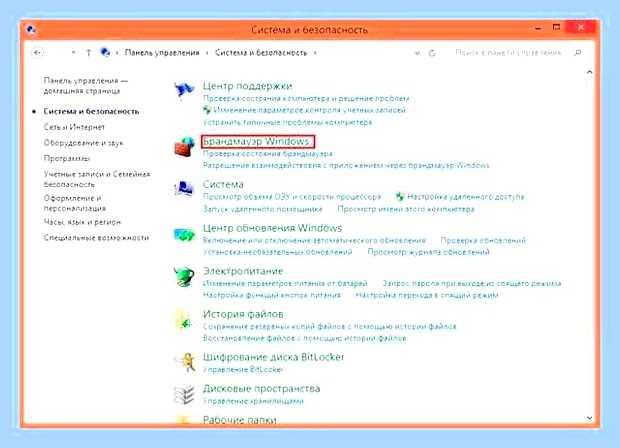Open Система heading link
Viewport: 620px width, 448px height.
pyautogui.click(x=223, y=184)
